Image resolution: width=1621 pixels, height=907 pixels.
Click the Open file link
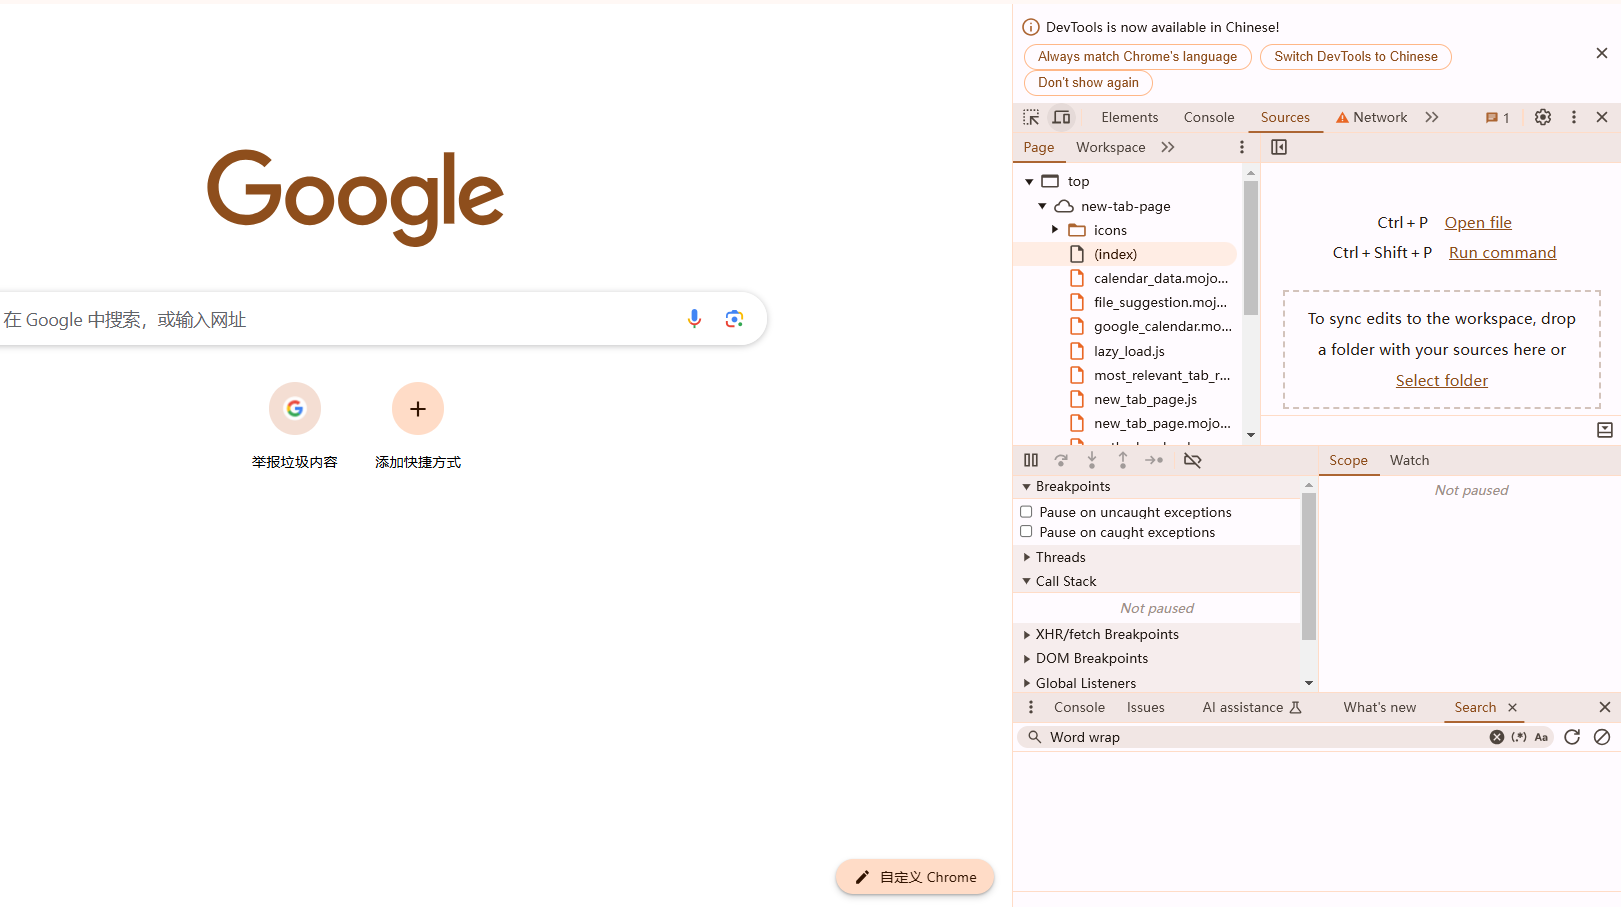coord(1478,222)
